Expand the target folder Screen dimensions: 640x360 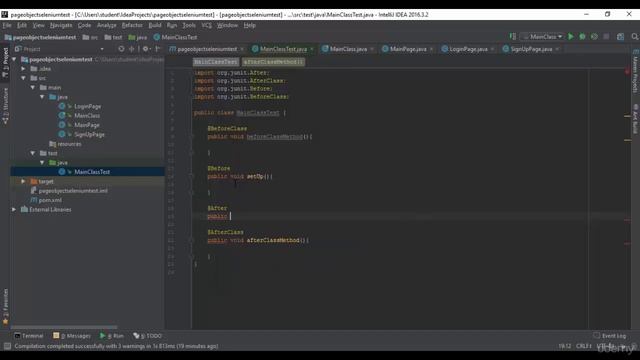point(23,181)
